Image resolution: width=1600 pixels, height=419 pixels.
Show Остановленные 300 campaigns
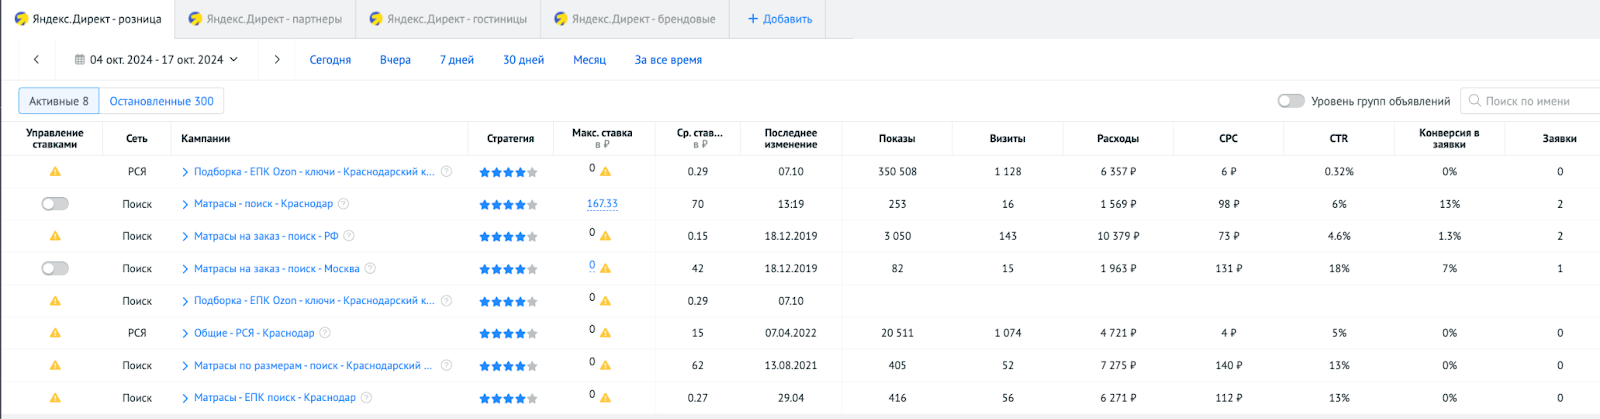pyautogui.click(x=162, y=101)
